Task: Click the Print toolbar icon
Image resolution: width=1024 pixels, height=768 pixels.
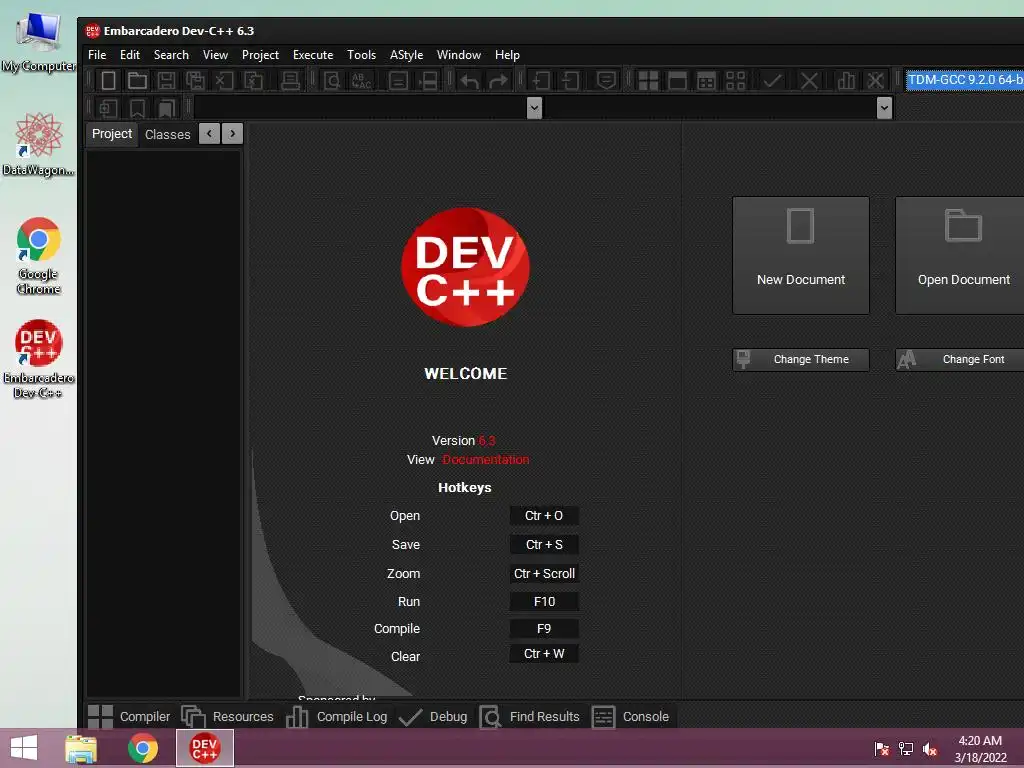Action: click(x=290, y=80)
